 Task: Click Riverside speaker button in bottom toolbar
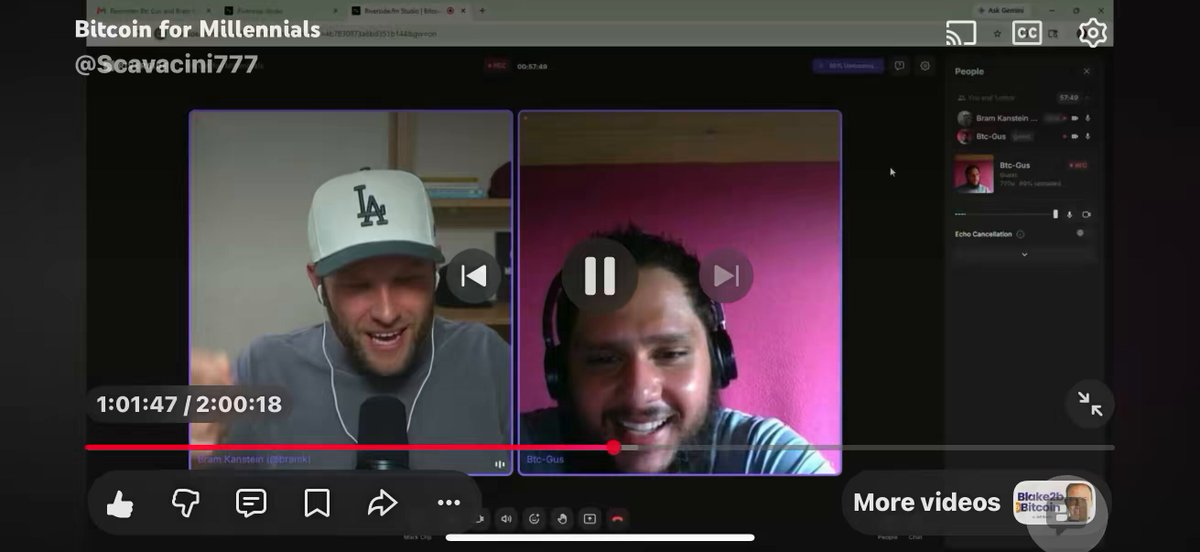(506, 518)
